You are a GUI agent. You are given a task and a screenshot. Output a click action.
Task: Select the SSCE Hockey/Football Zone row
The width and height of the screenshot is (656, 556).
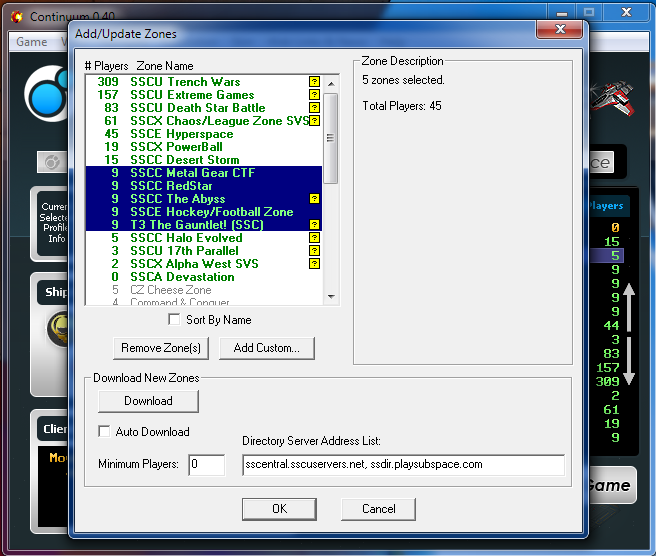pyautogui.click(x=204, y=211)
